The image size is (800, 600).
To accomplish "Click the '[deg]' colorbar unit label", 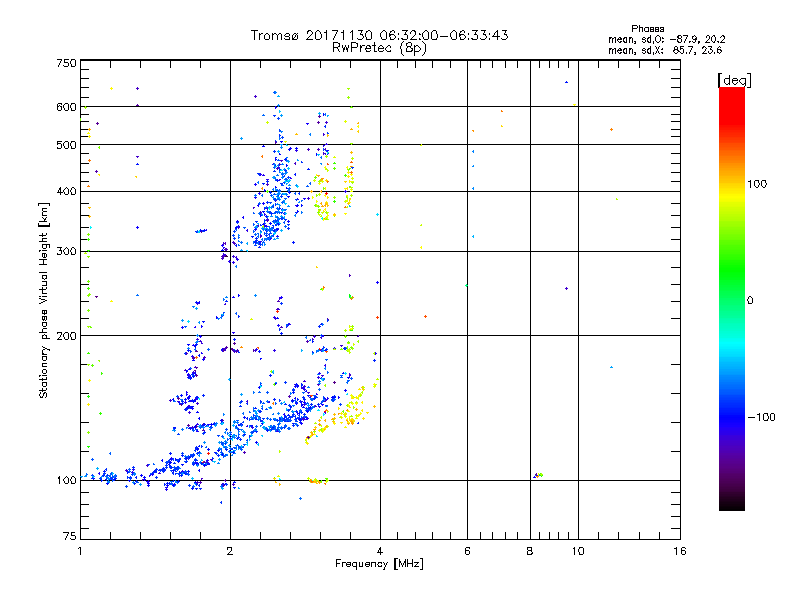I will (734, 80).
